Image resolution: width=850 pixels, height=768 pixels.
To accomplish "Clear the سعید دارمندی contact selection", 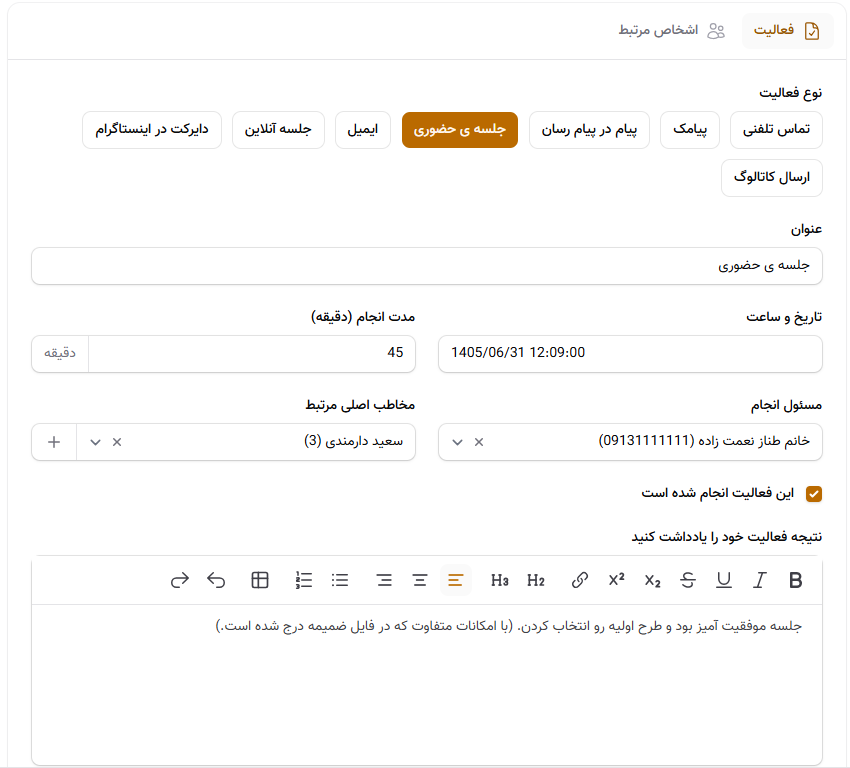I will pyautogui.click(x=117, y=442).
